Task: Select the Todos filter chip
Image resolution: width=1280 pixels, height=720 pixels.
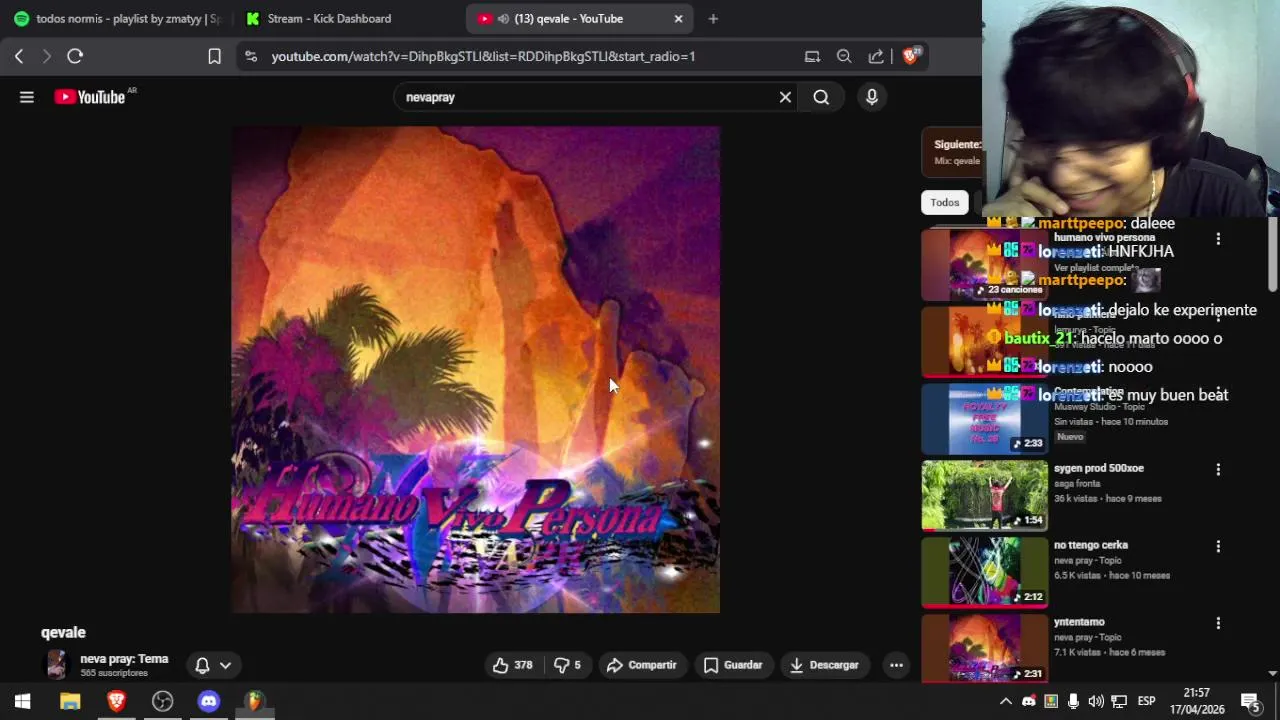Action: [x=945, y=202]
